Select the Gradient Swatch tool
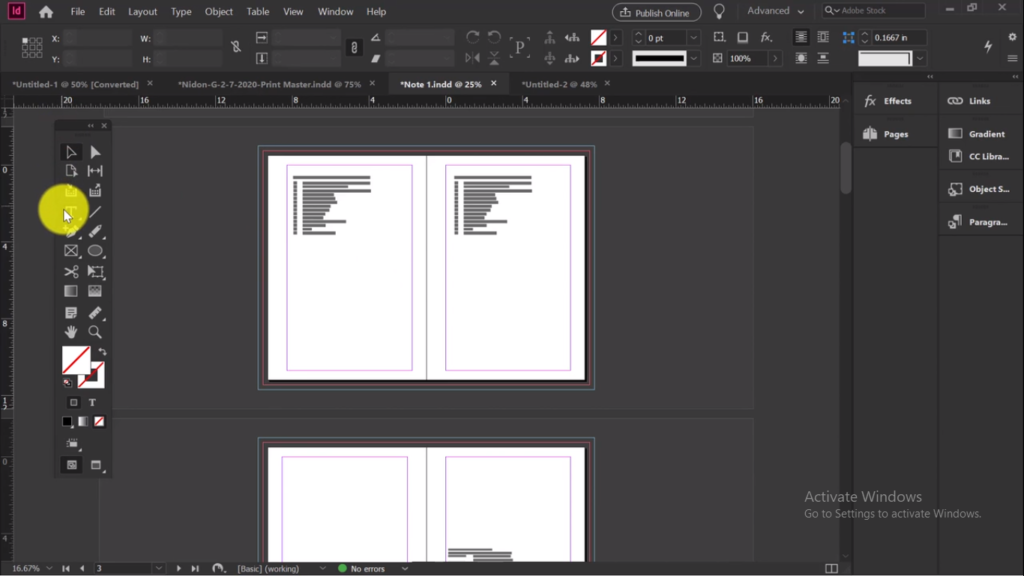The height and width of the screenshot is (576, 1024). (71, 291)
